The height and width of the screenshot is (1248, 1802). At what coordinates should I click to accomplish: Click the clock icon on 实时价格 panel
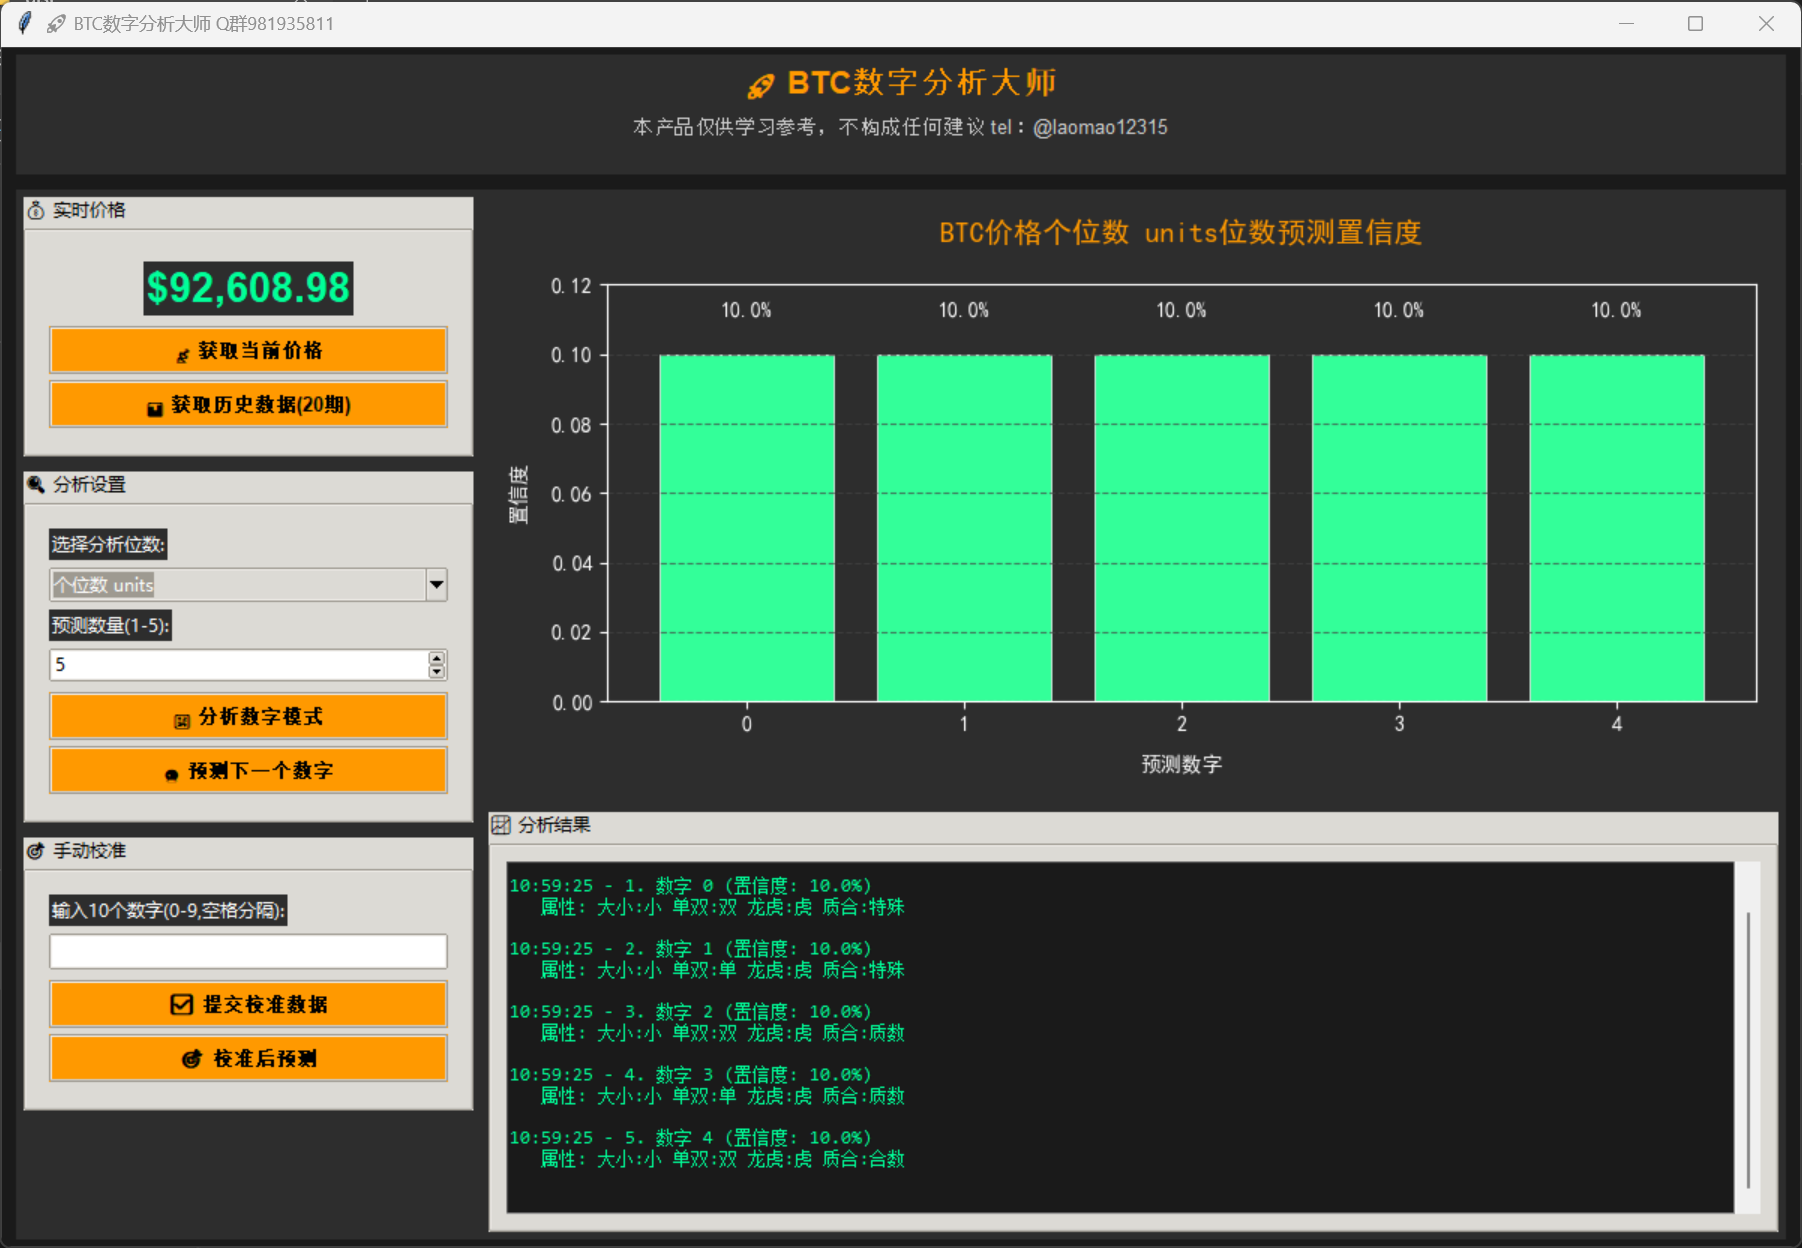pyautogui.click(x=35, y=210)
